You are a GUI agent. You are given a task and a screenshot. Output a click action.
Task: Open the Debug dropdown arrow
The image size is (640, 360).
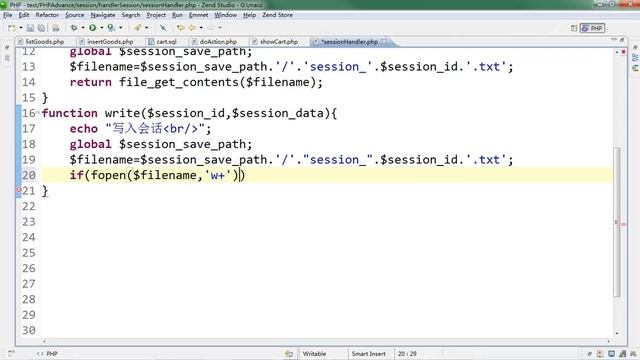pos(82,28)
